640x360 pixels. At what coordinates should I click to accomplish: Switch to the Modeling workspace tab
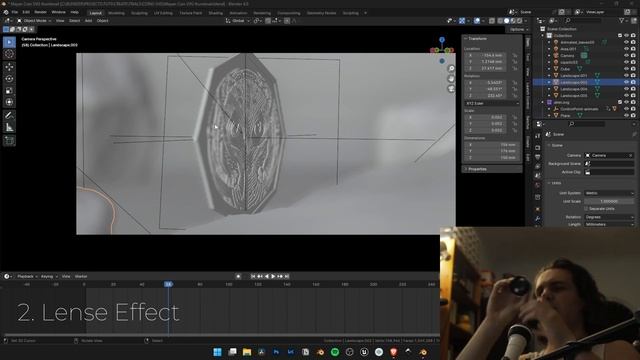pyautogui.click(x=116, y=13)
